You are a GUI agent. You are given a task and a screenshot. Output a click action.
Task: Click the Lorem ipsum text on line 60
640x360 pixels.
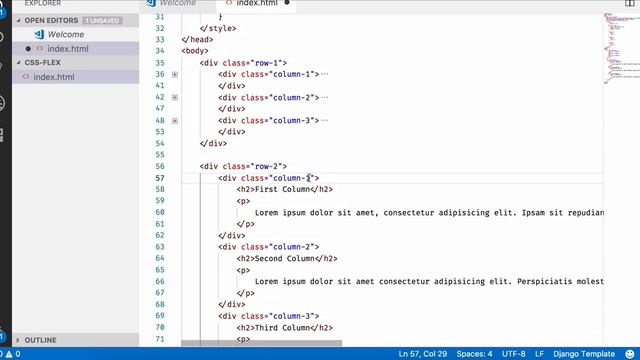(x=429, y=213)
